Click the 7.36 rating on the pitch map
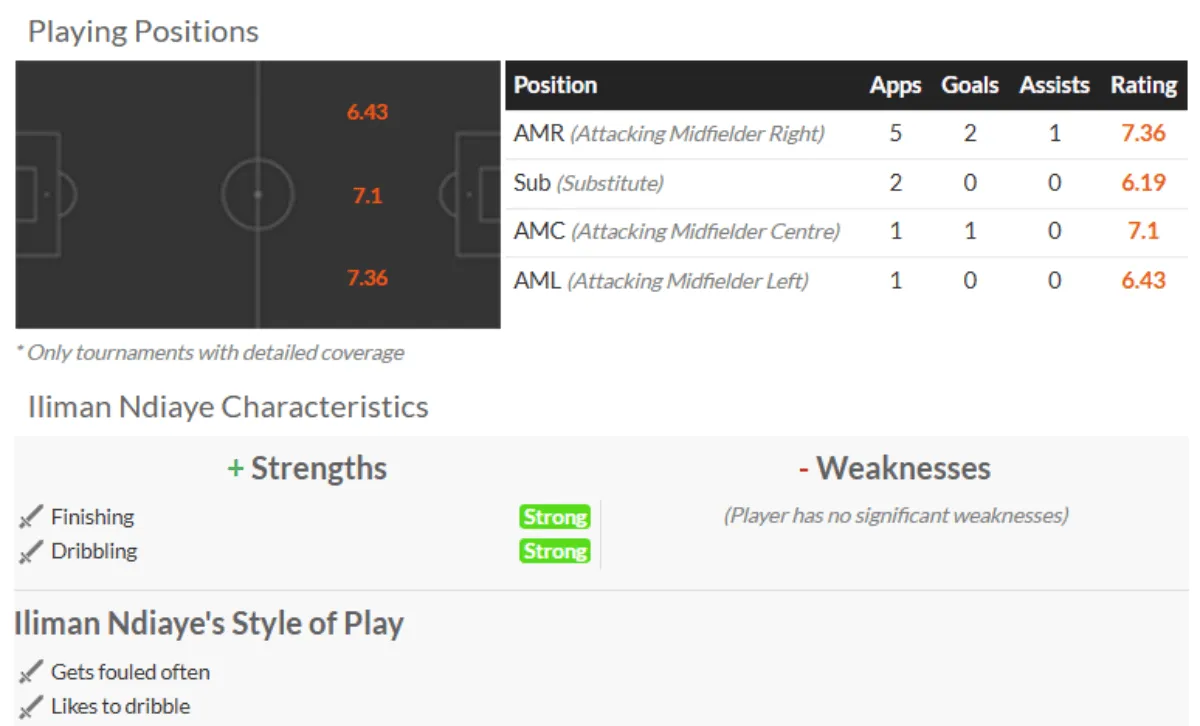This screenshot has width=1200, height=726. [x=367, y=278]
